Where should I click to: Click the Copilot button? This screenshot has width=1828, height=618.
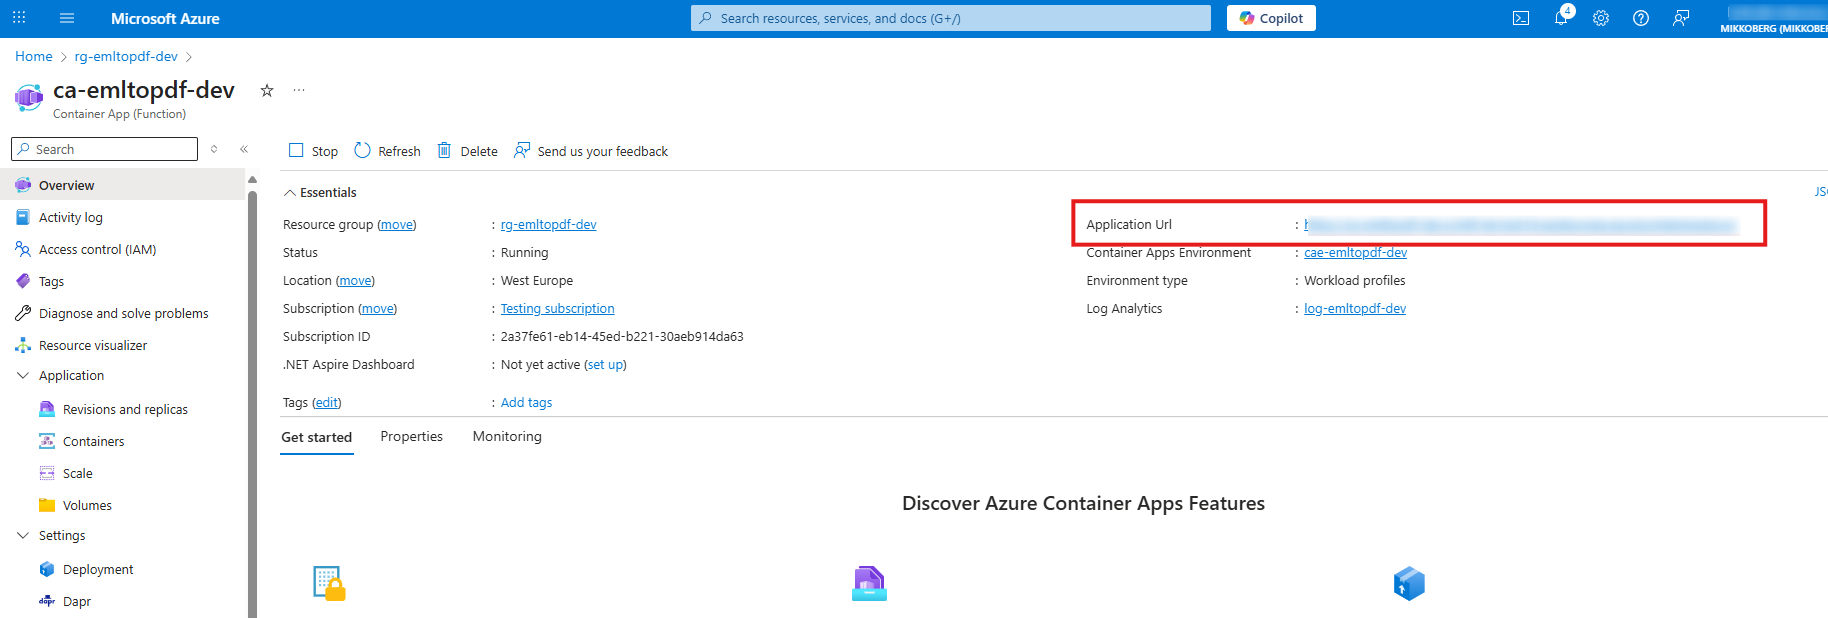tap(1271, 18)
